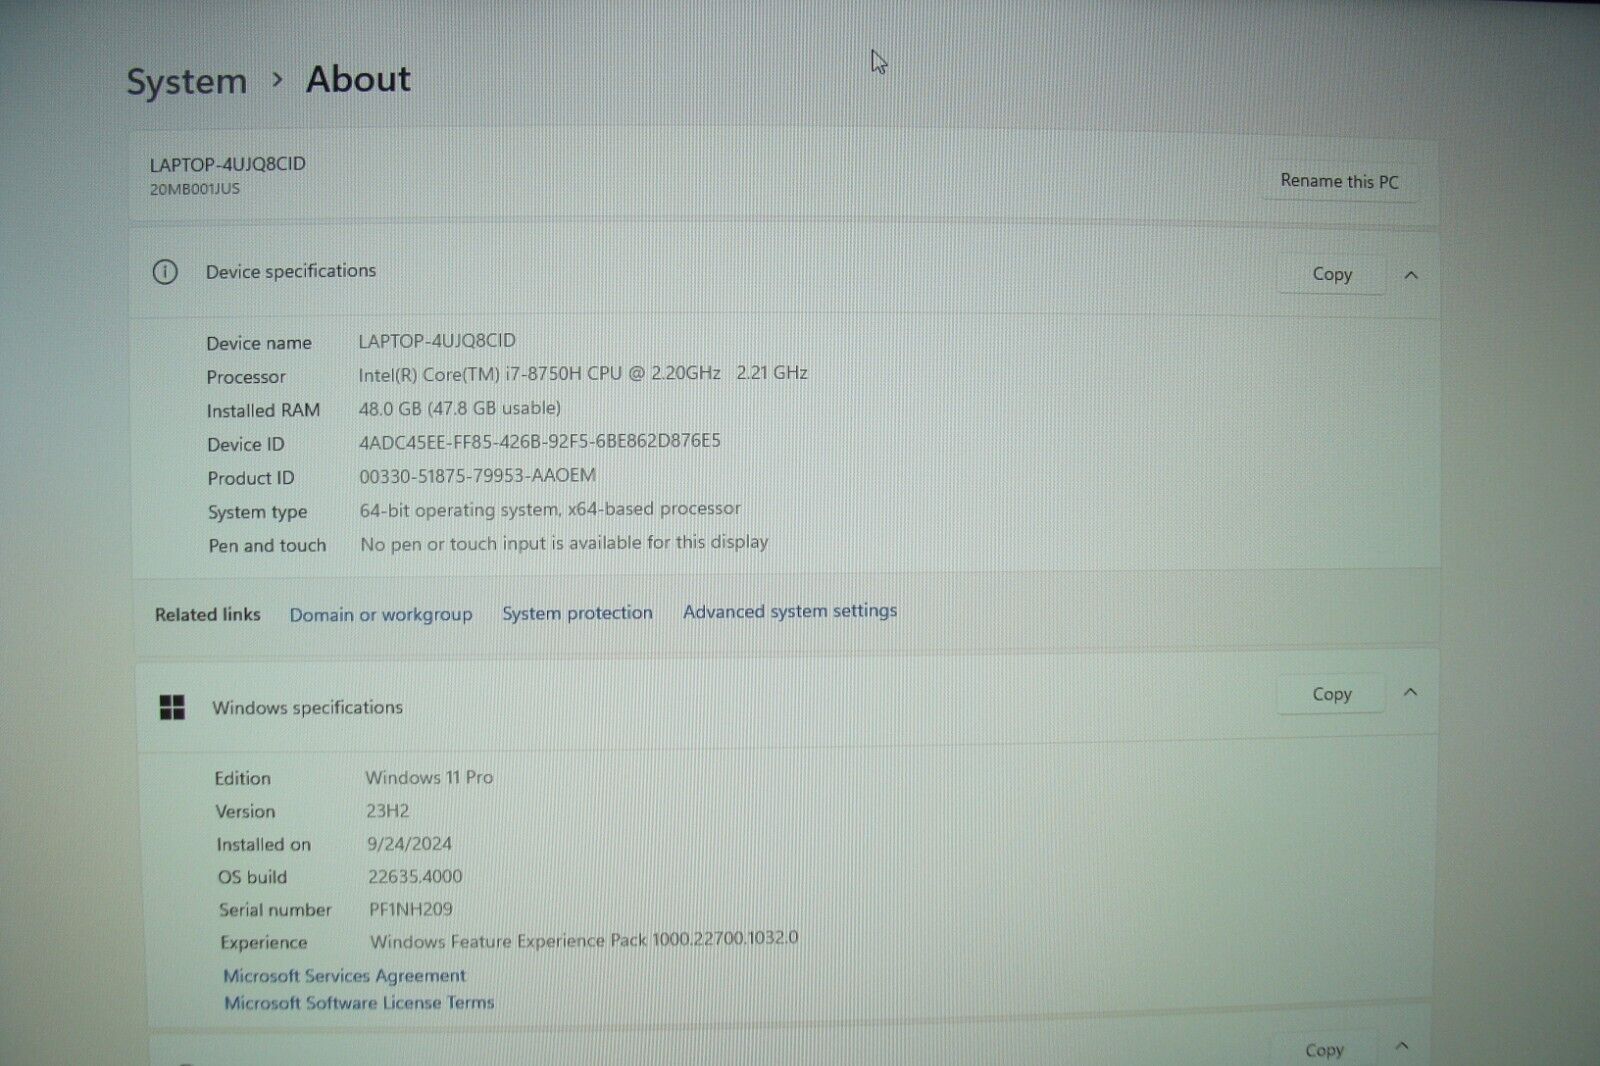
Task: Collapse the bottom section chevron
Action: coord(1402,1046)
